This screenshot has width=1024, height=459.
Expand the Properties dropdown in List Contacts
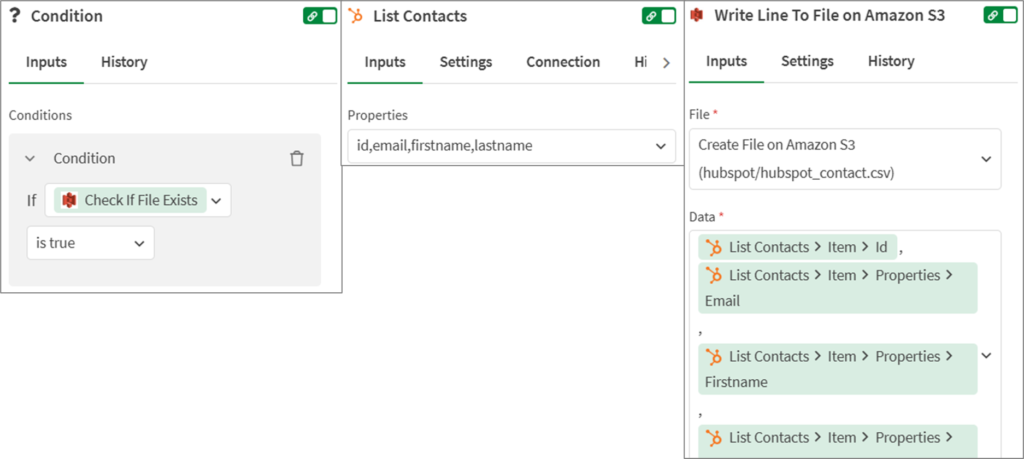coord(659,146)
